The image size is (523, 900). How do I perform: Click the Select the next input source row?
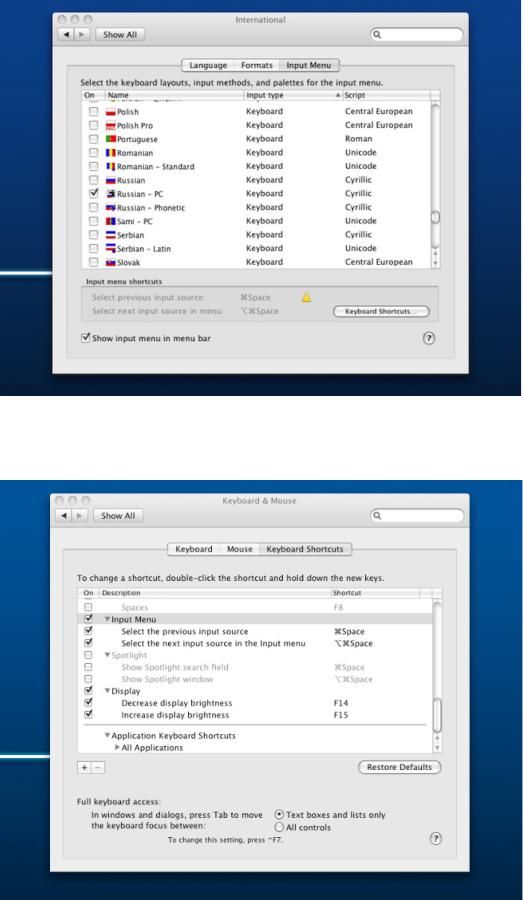click(x=255, y=643)
